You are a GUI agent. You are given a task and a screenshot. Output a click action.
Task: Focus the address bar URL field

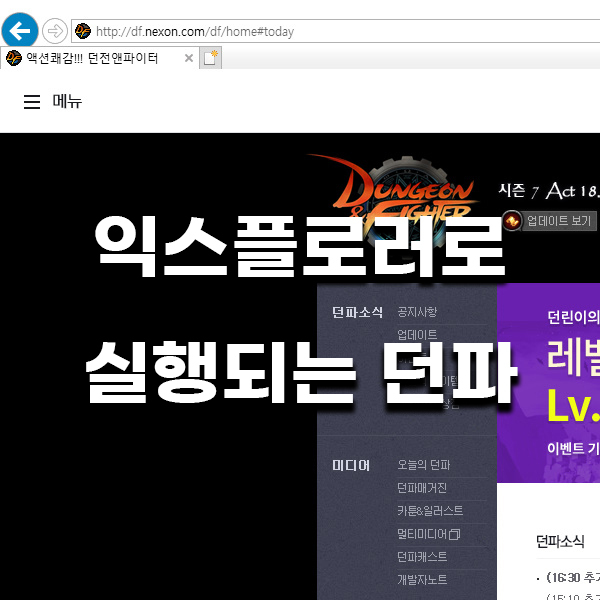click(337, 31)
